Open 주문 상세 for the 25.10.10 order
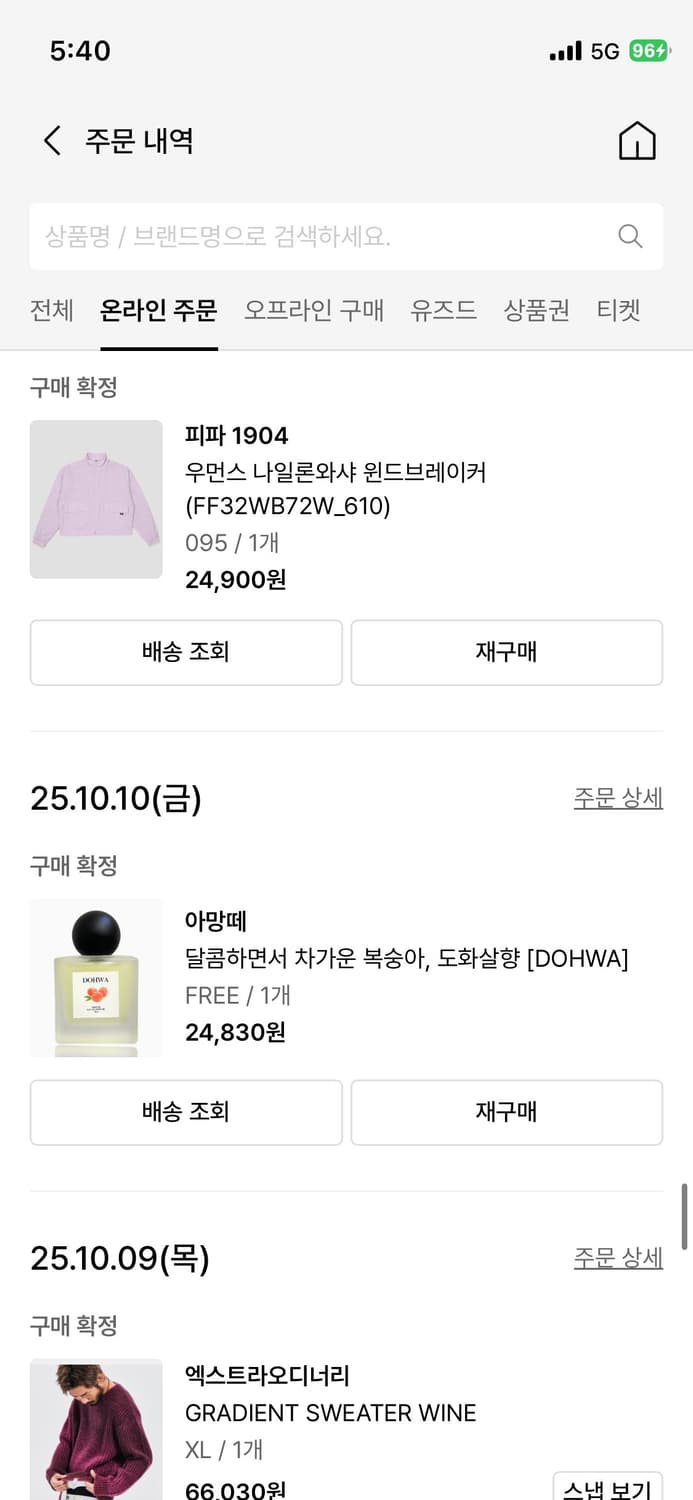This screenshot has height=1500, width=693. pos(618,797)
